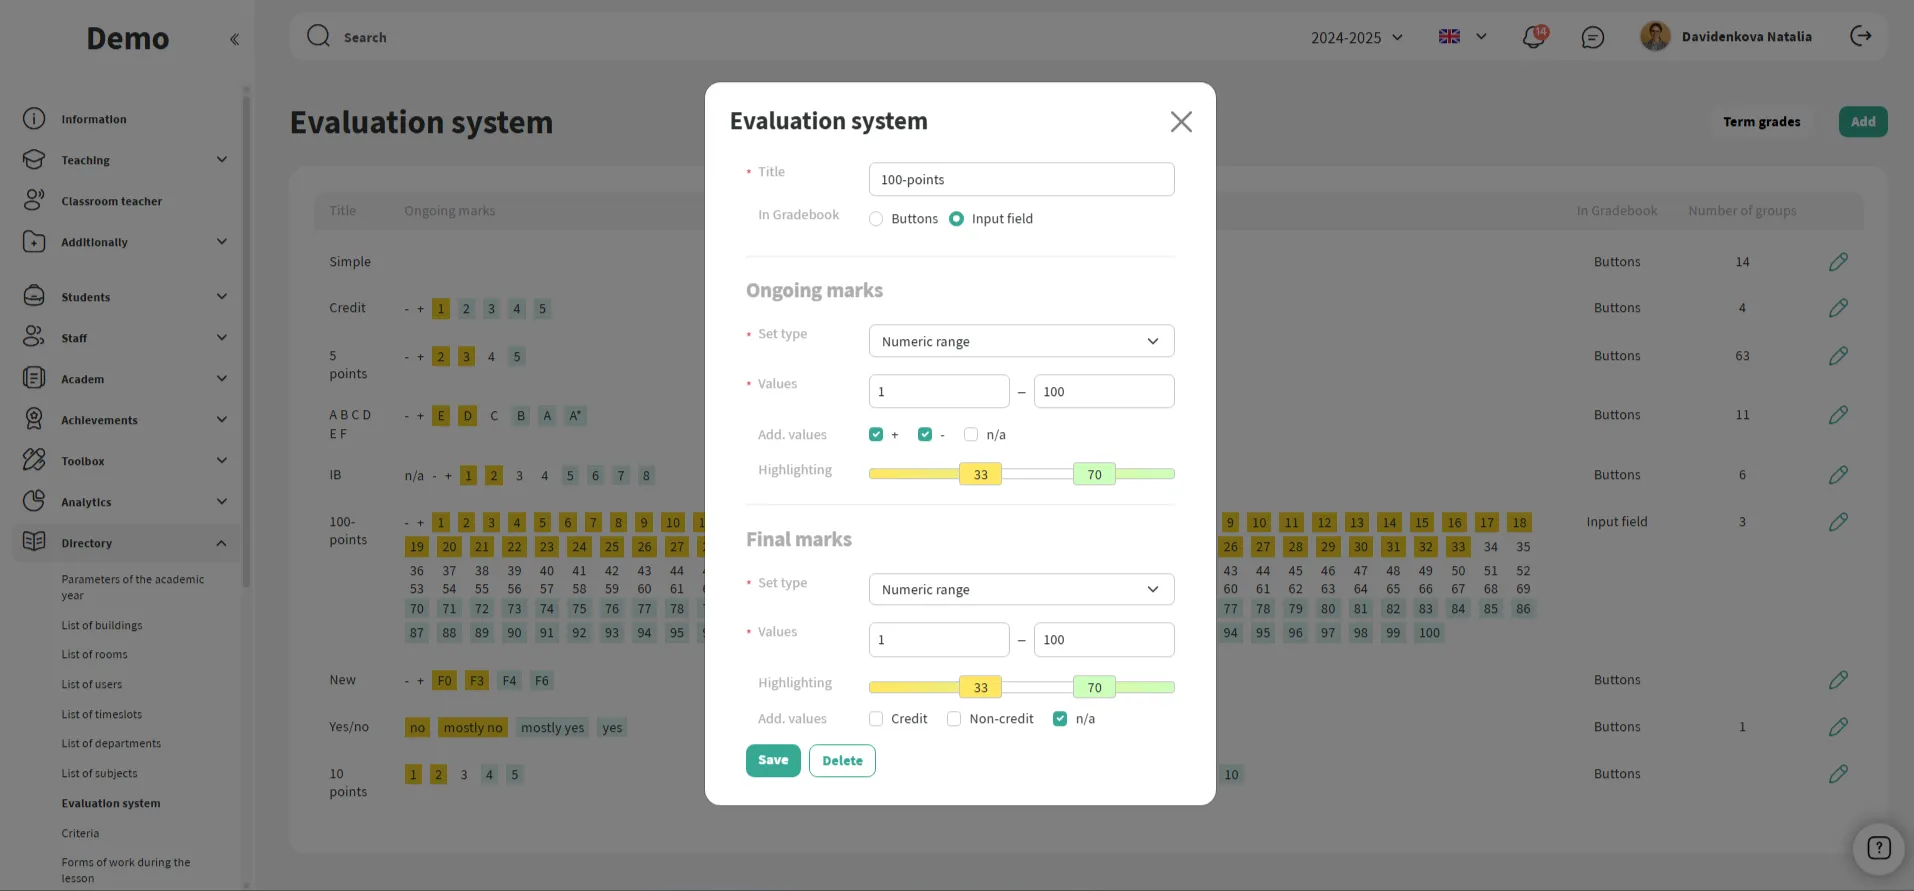Click edit pencil for Credit row
1914x891 pixels.
coord(1837,308)
